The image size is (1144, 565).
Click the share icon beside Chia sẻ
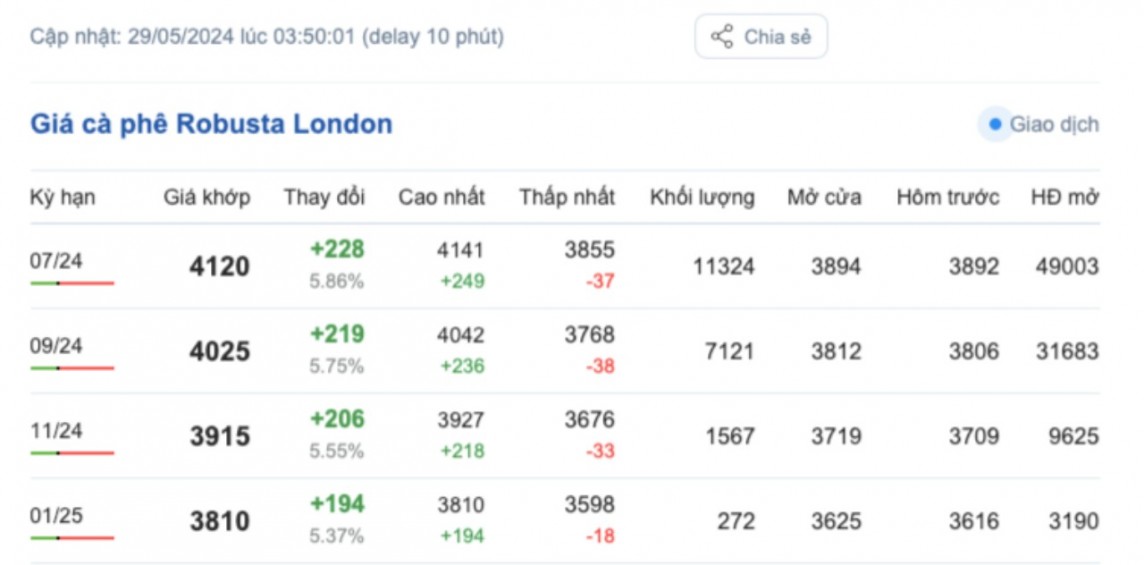click(722, 37)
